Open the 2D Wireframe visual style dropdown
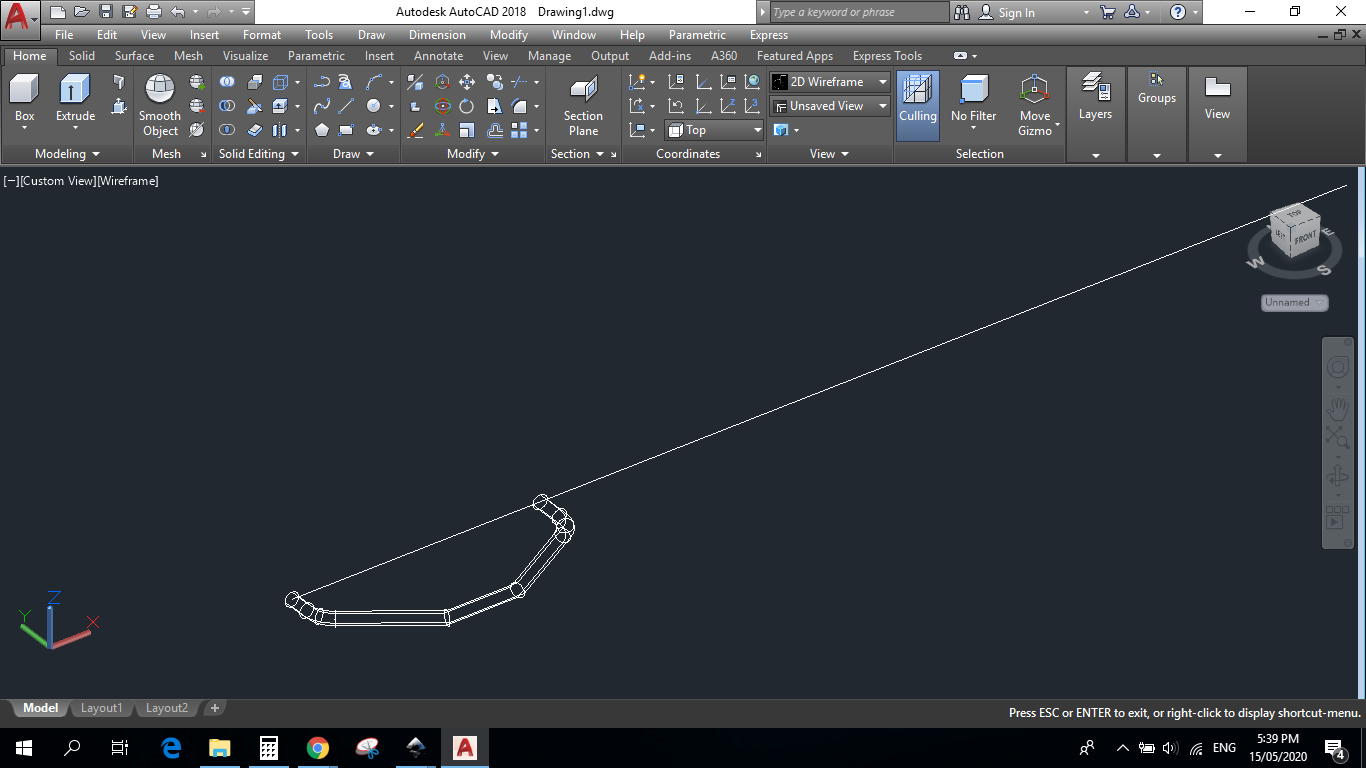The height and width of the screenshot is (768, 1366). point(830,82)
